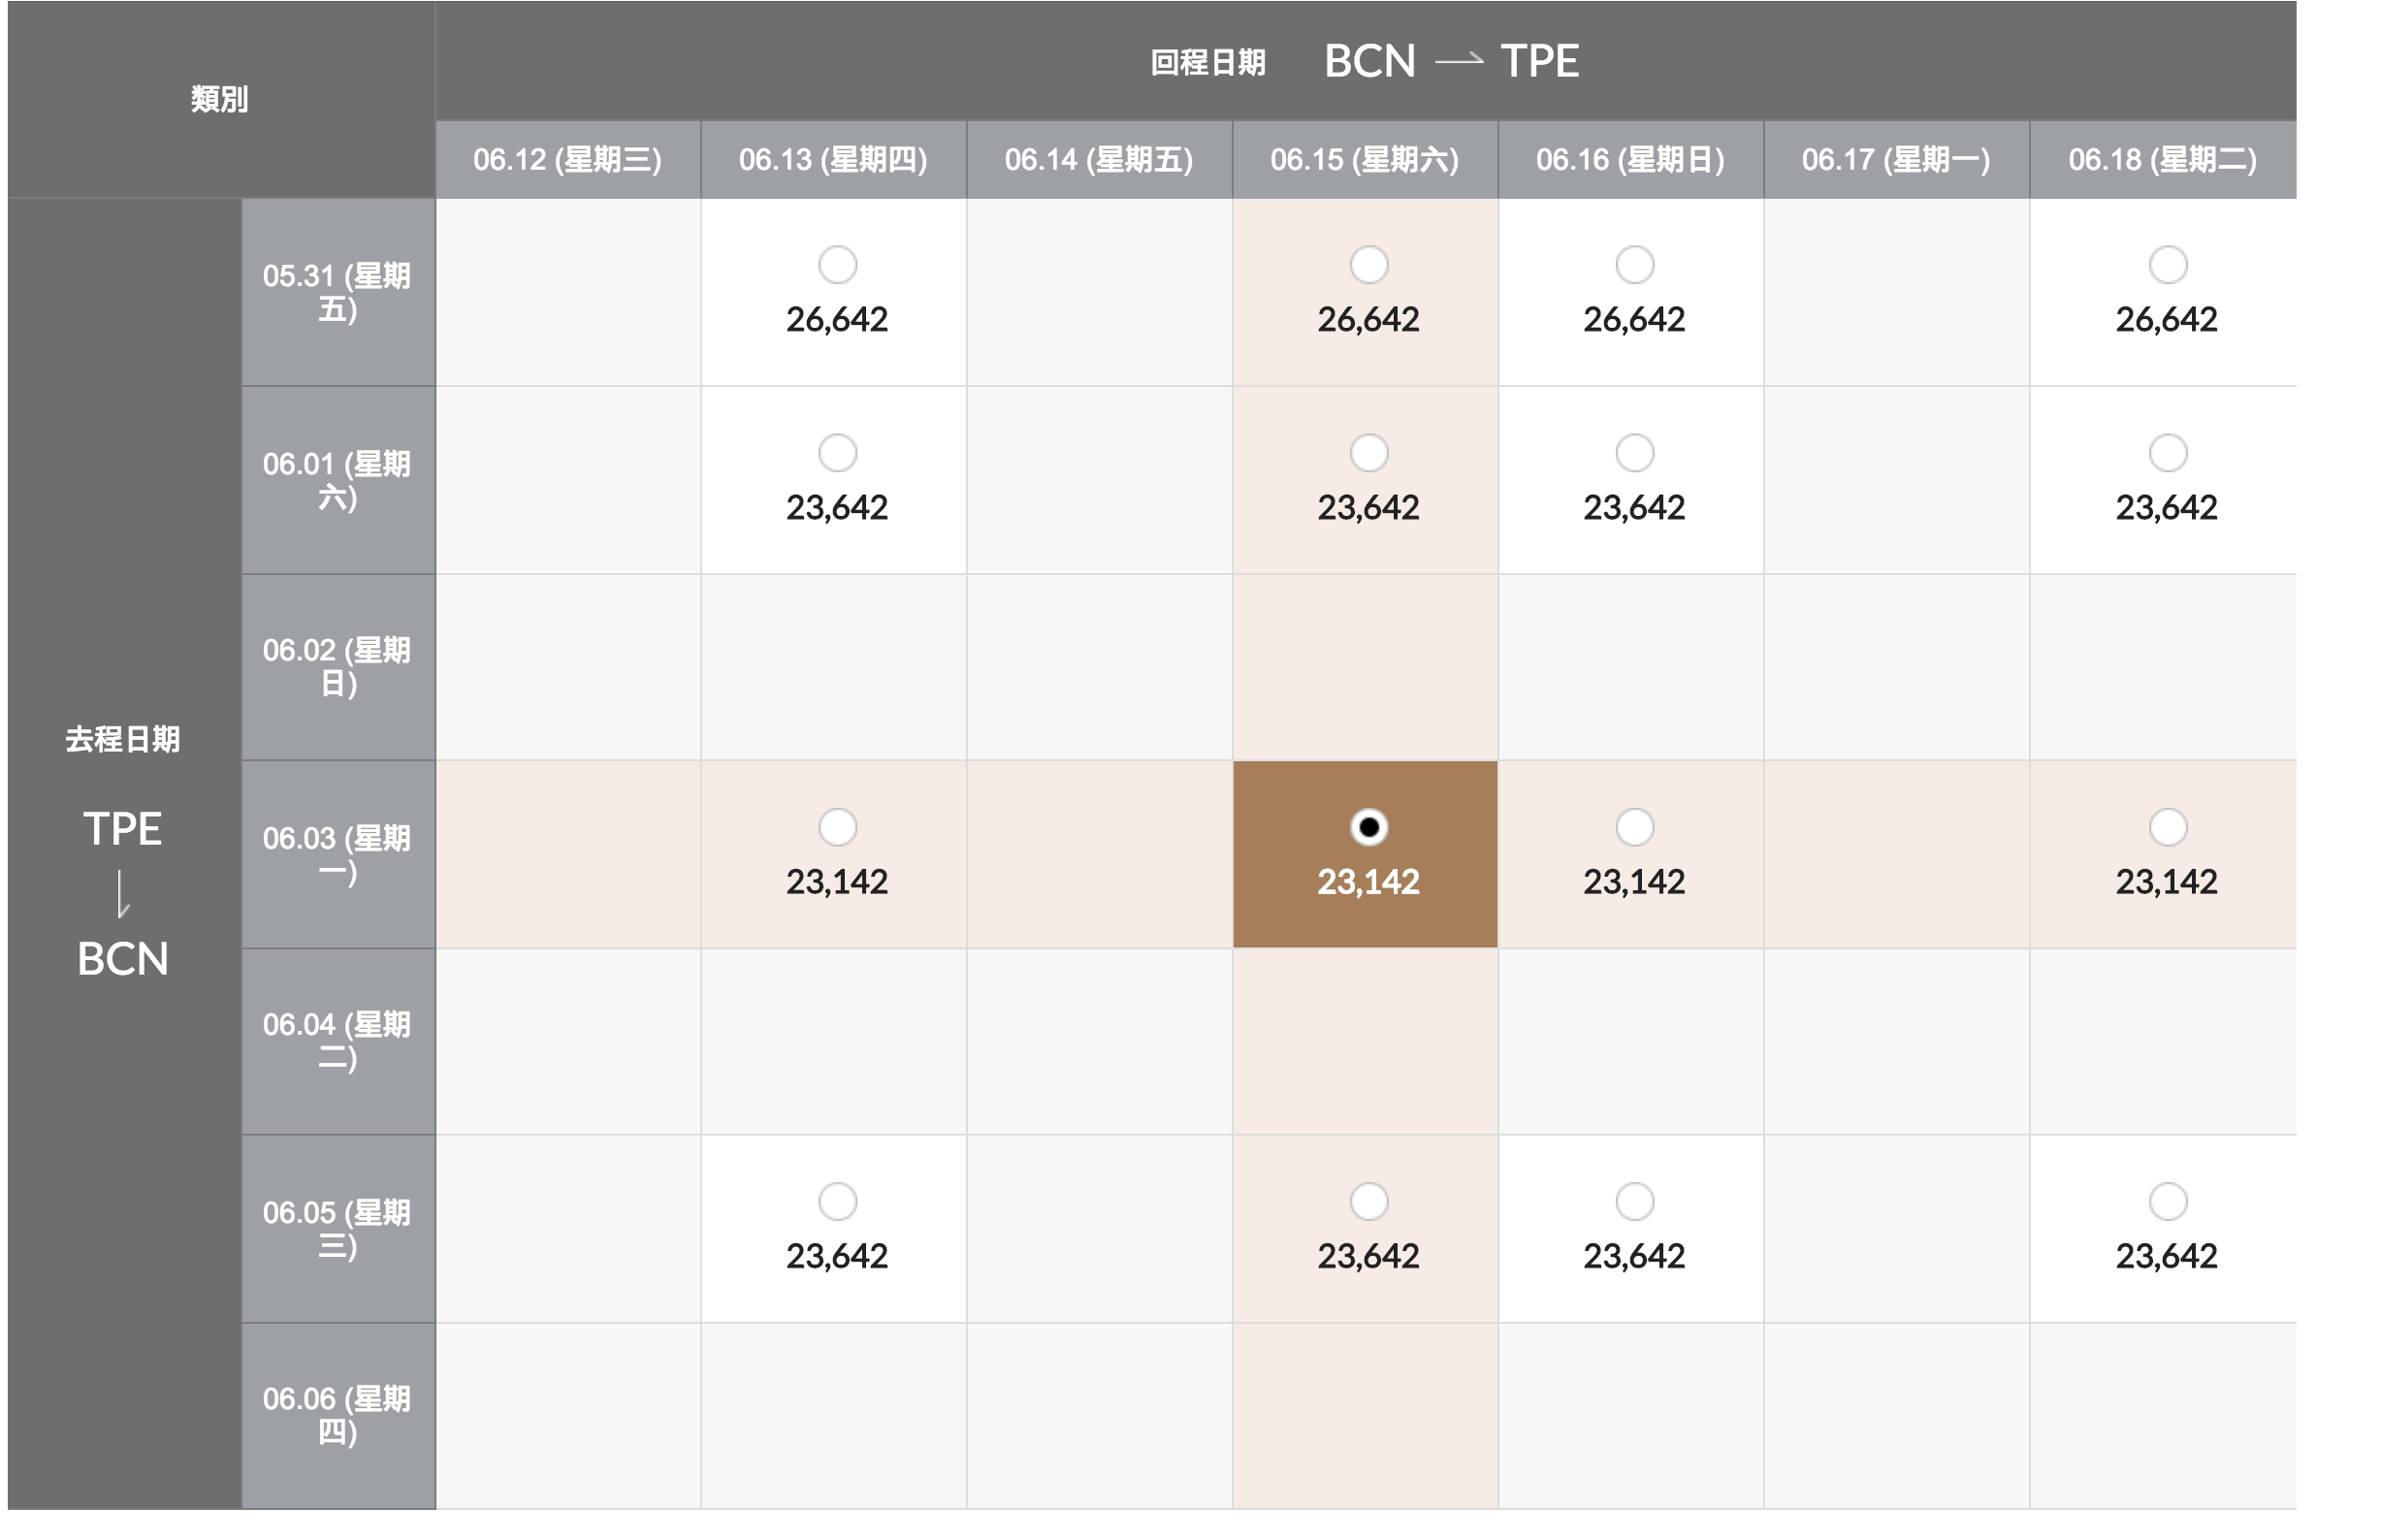
Task: Select 05.31 departure with 06.18 return fare
Action: [2167, 265]
